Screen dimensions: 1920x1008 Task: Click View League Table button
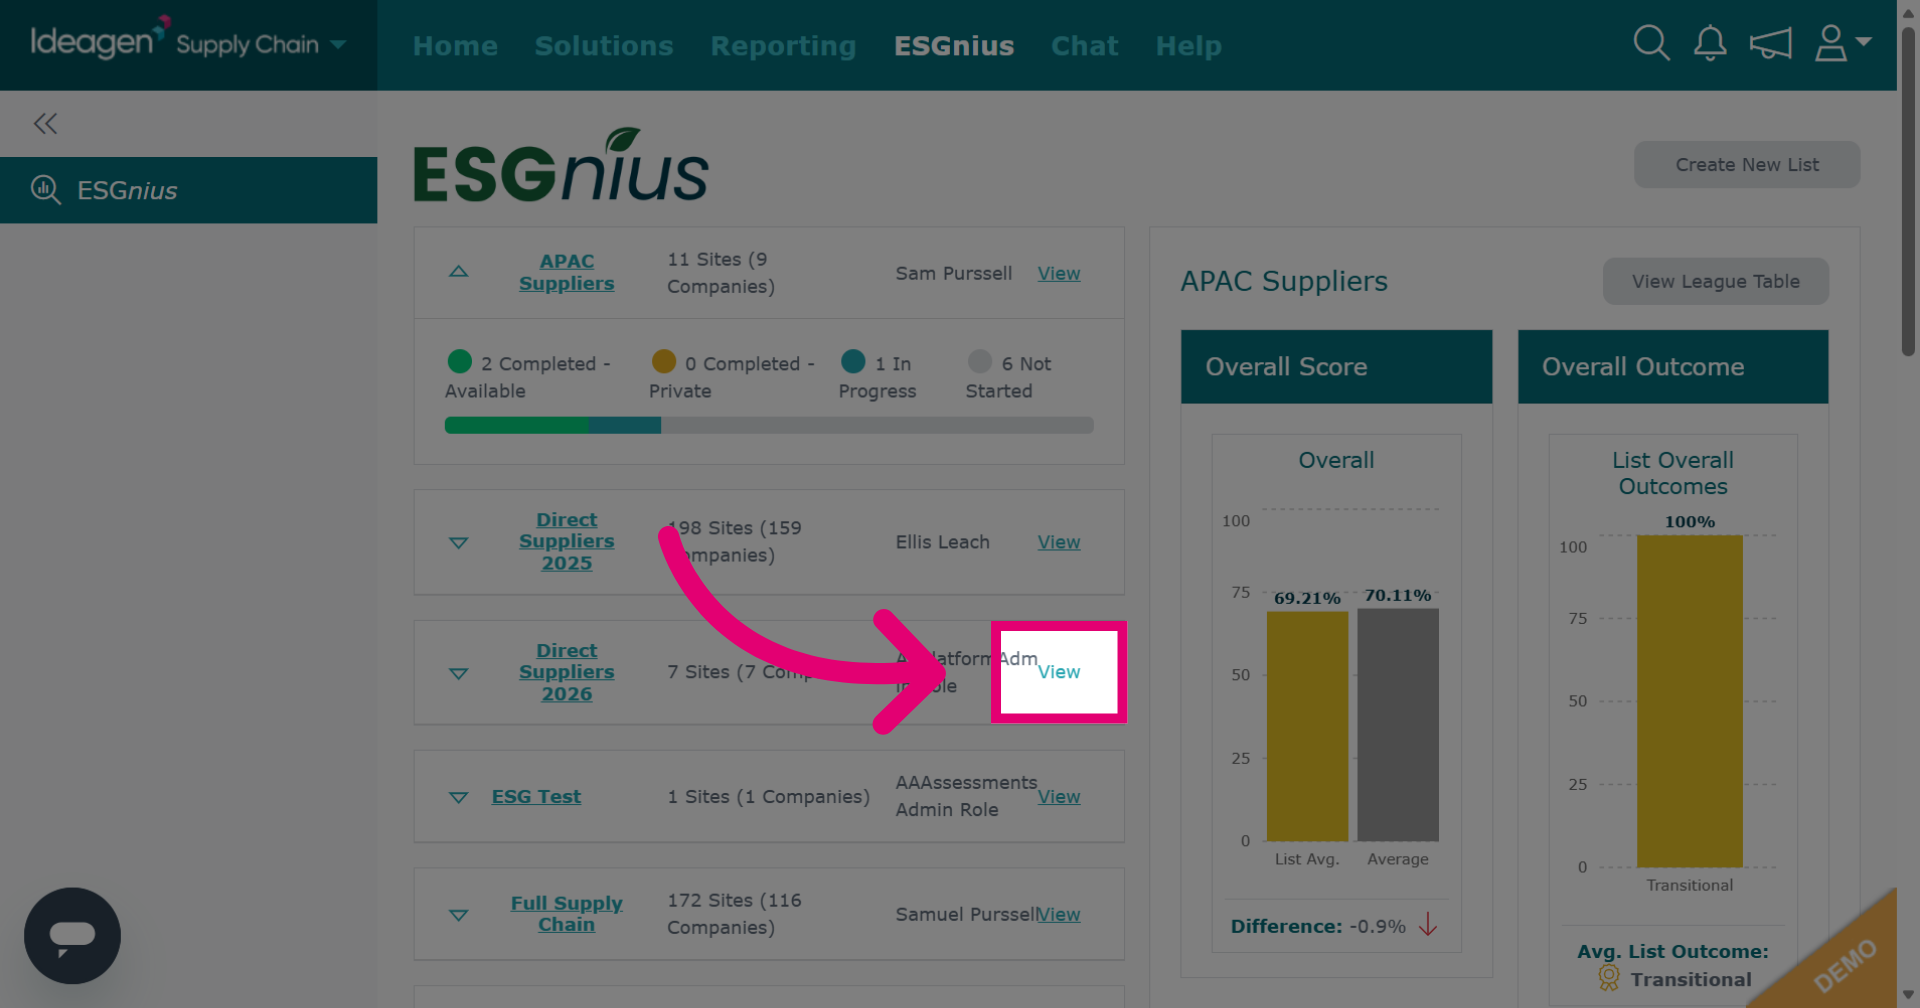1716,281
